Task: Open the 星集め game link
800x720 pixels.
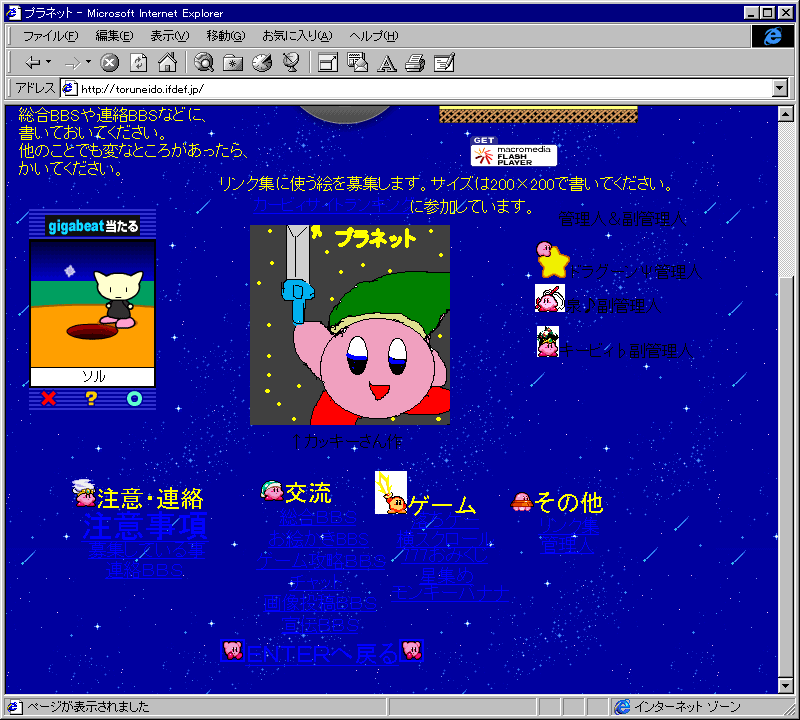Action: pyautogui.click(x=447, y=576)
